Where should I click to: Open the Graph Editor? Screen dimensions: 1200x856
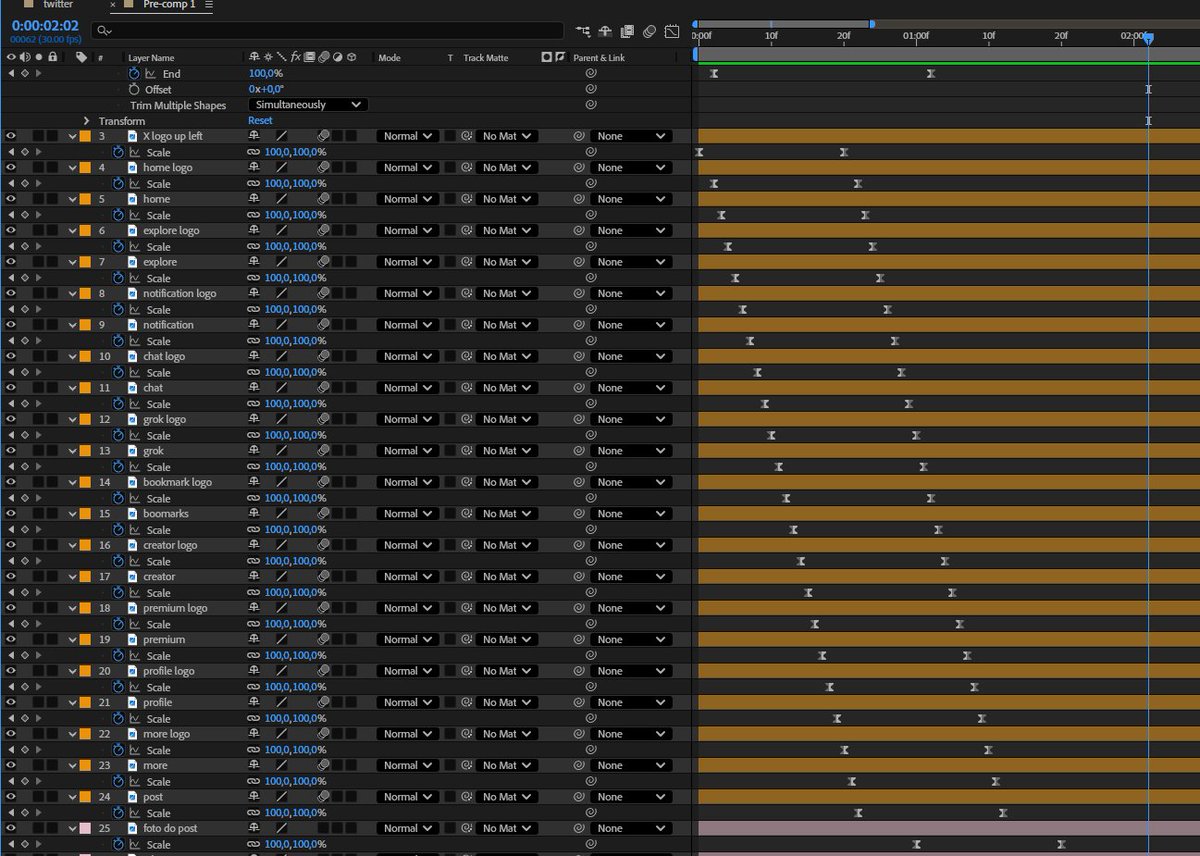click(671, 31)
